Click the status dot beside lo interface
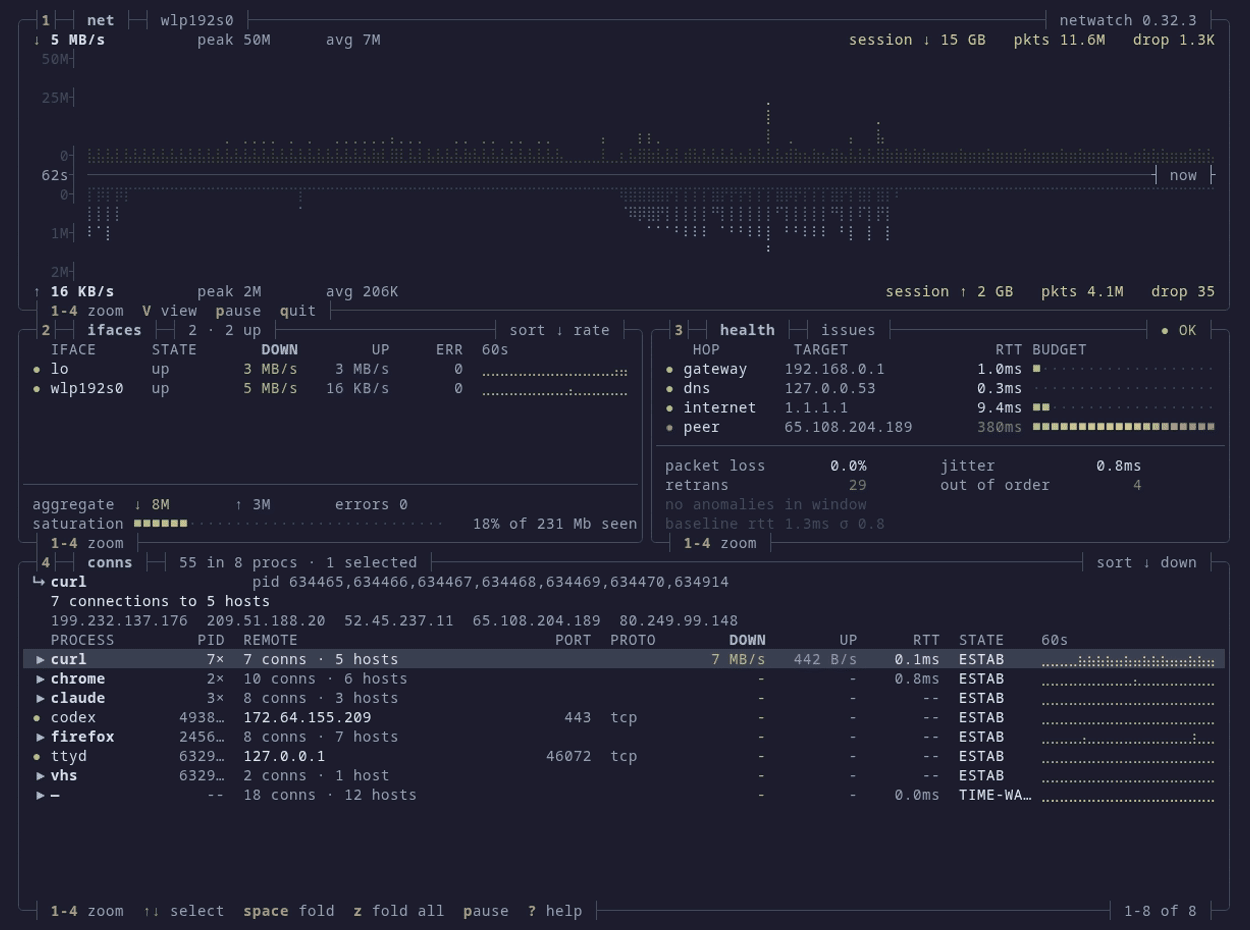The width and height of the screenshot is (1250, 930). coord(37,369)
